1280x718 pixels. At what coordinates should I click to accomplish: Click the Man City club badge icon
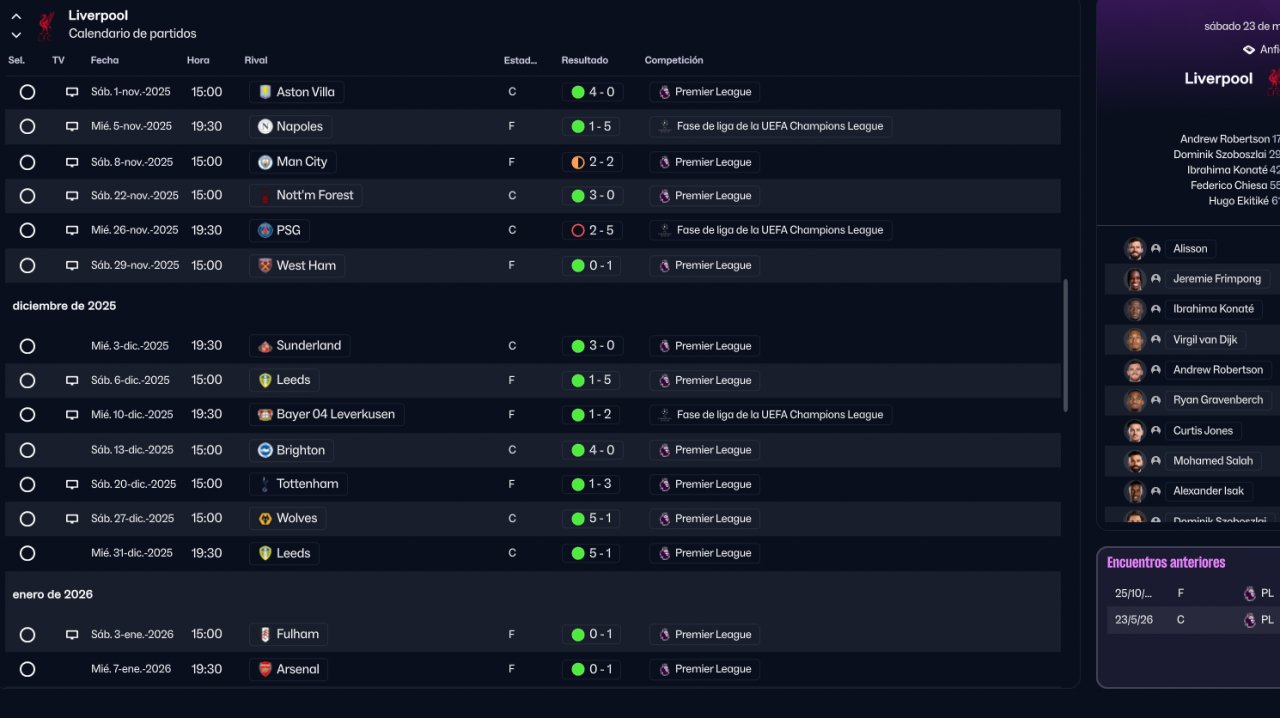[x=265, y=162]
